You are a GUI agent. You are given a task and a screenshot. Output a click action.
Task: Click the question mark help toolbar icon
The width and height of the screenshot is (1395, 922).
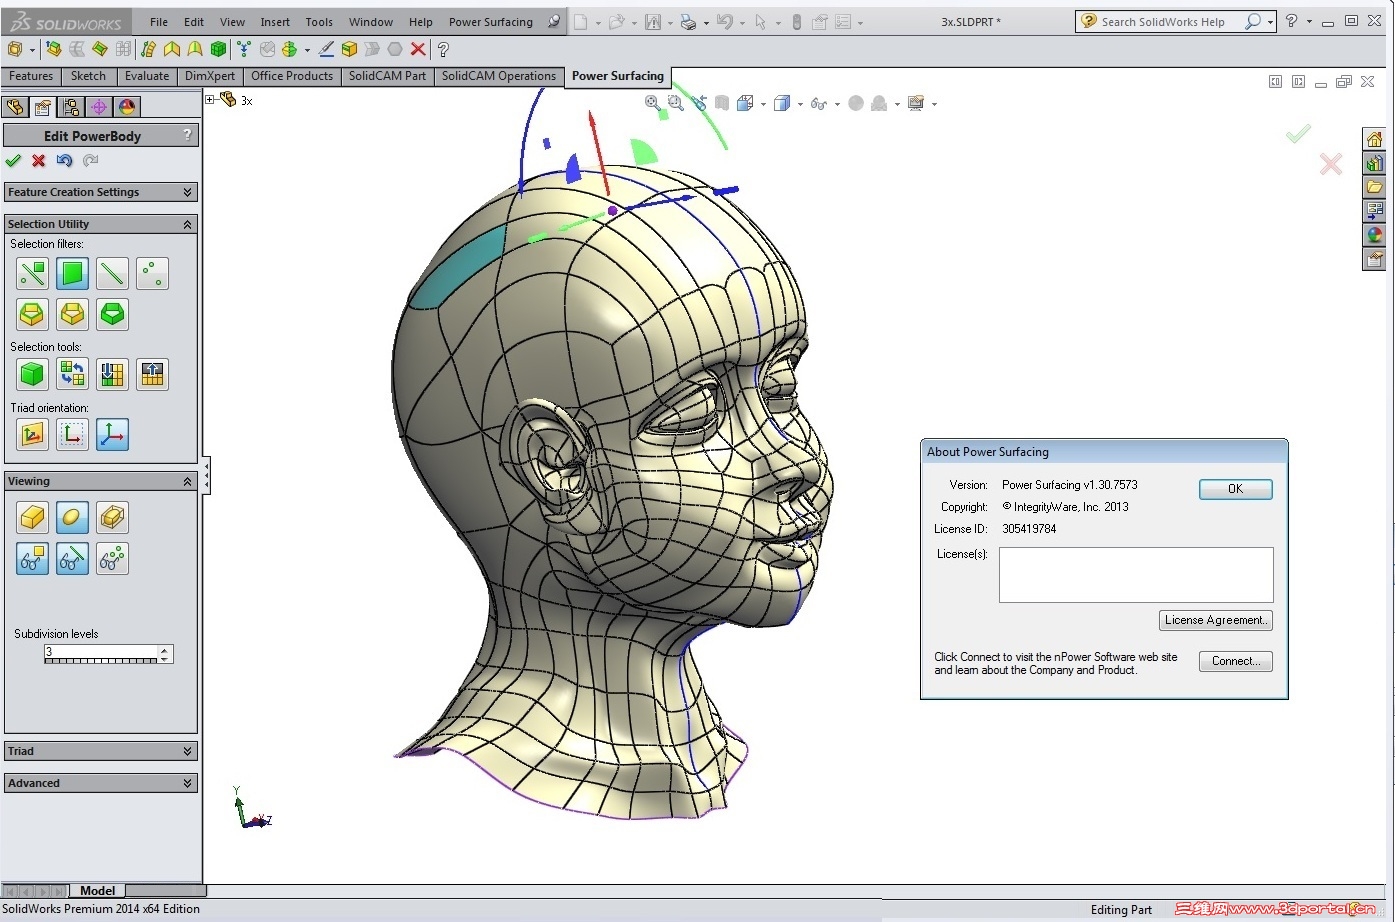point(443,48)
